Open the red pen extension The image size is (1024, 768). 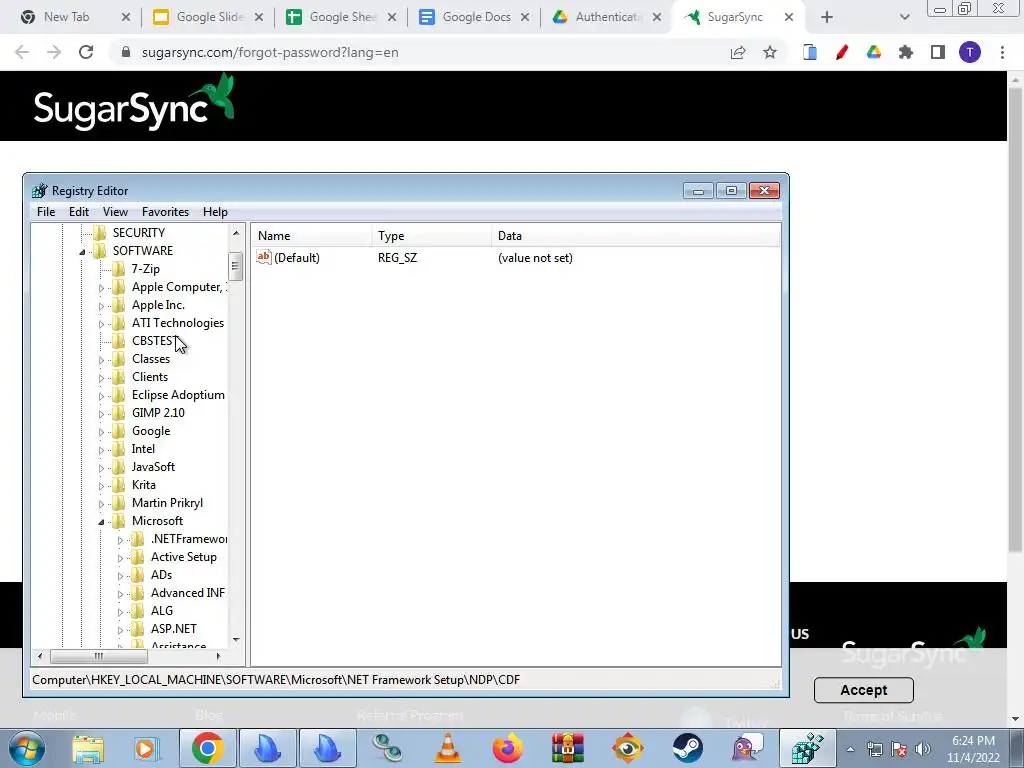842,52
